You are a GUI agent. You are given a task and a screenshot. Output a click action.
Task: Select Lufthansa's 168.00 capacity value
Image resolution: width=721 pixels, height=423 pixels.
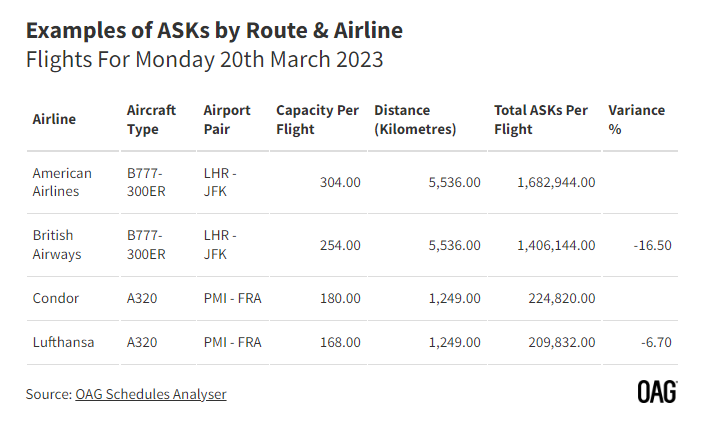340,343
